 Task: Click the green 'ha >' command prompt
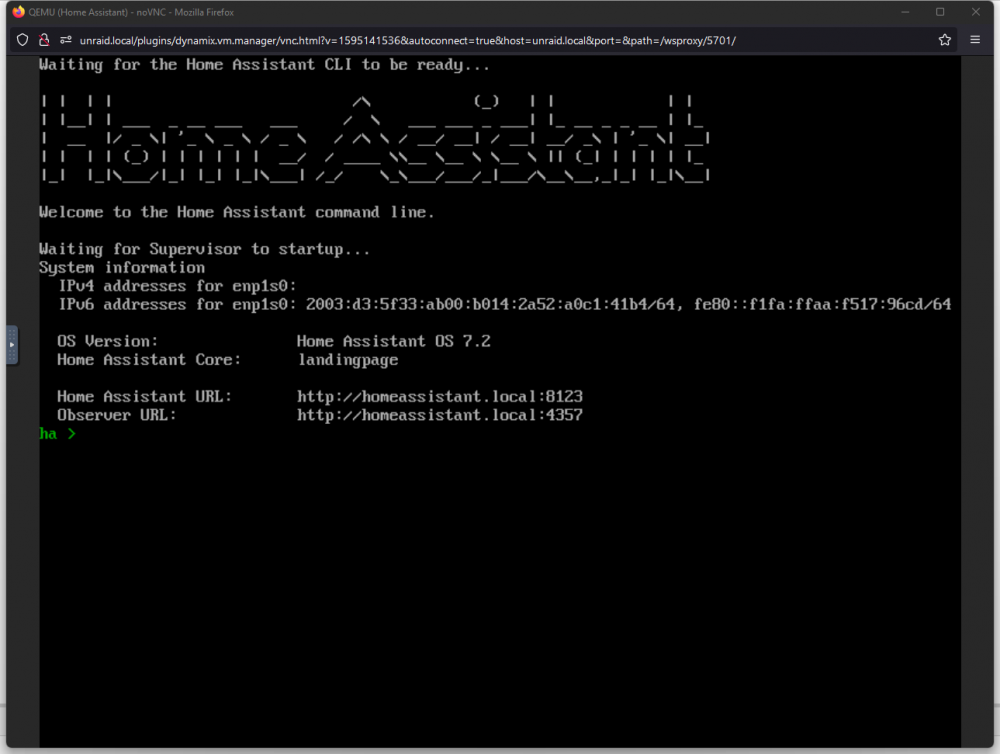(57, 434)
